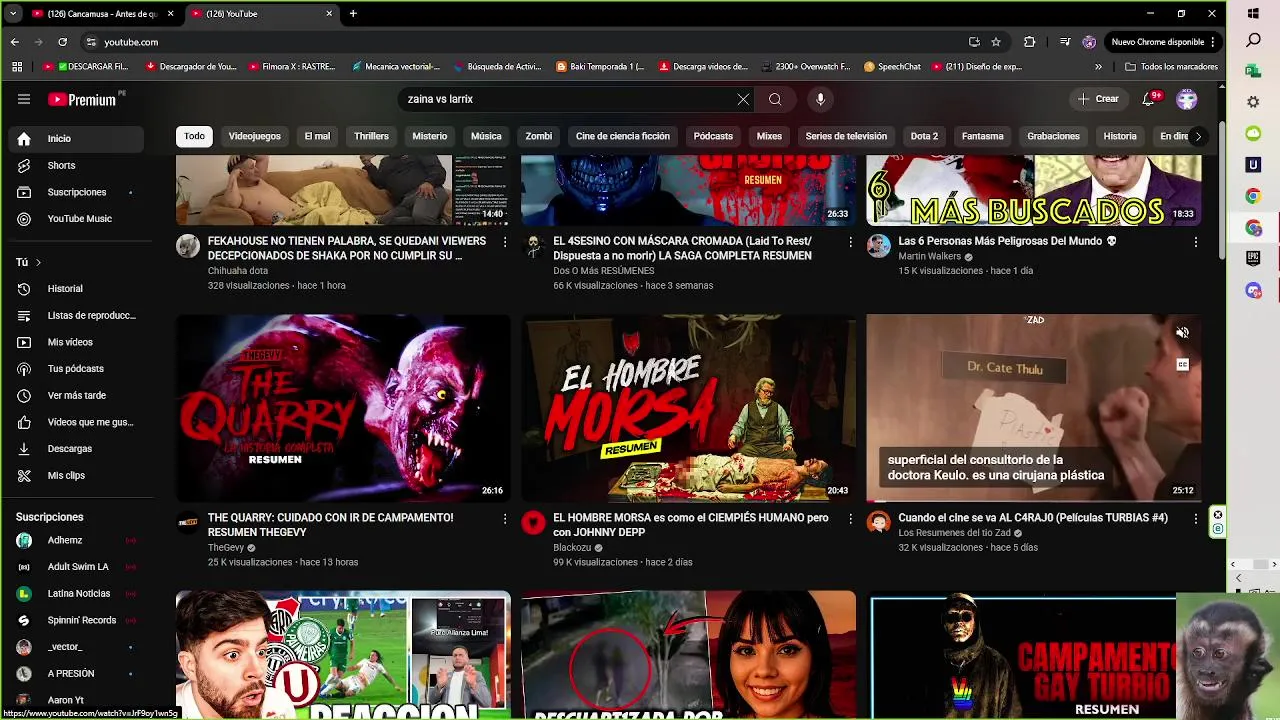Open options for EL HOMBRE MORSA video

click(850, 520)
